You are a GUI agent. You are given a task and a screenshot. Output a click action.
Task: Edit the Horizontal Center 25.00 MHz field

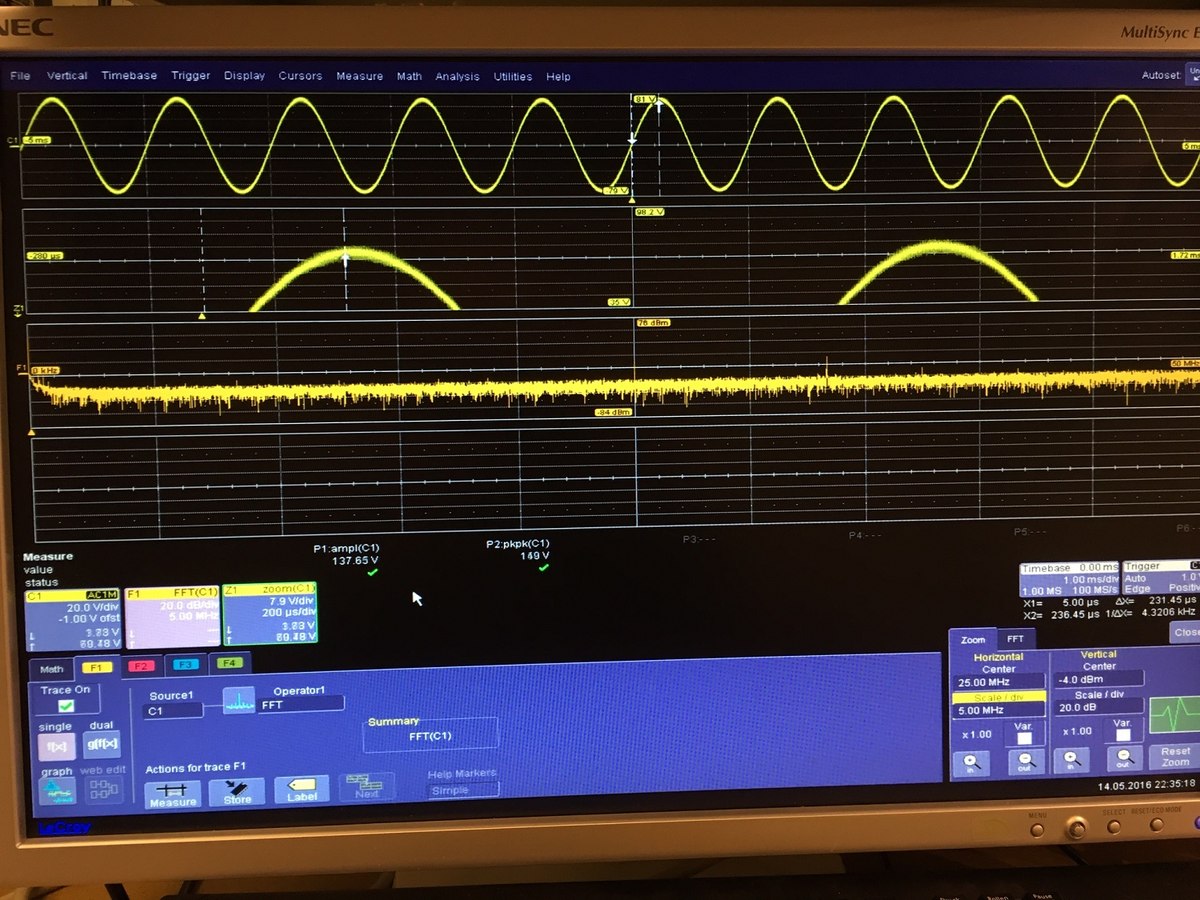(x=998, y=682)
